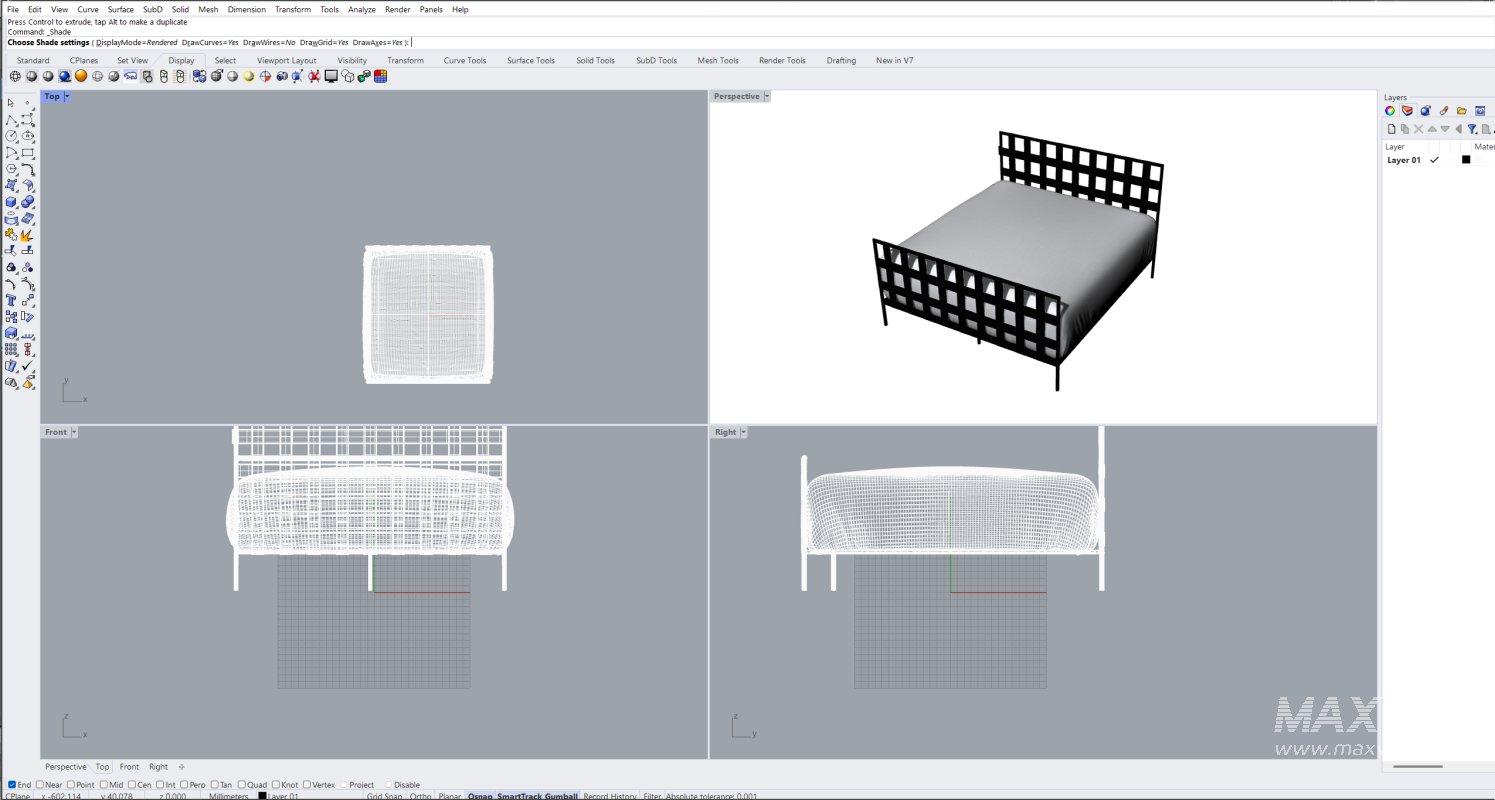Screen dimensions: 1495x800
Task: Click the Wireframe globe icon in Display toolbar
Action: coord(15,75)
